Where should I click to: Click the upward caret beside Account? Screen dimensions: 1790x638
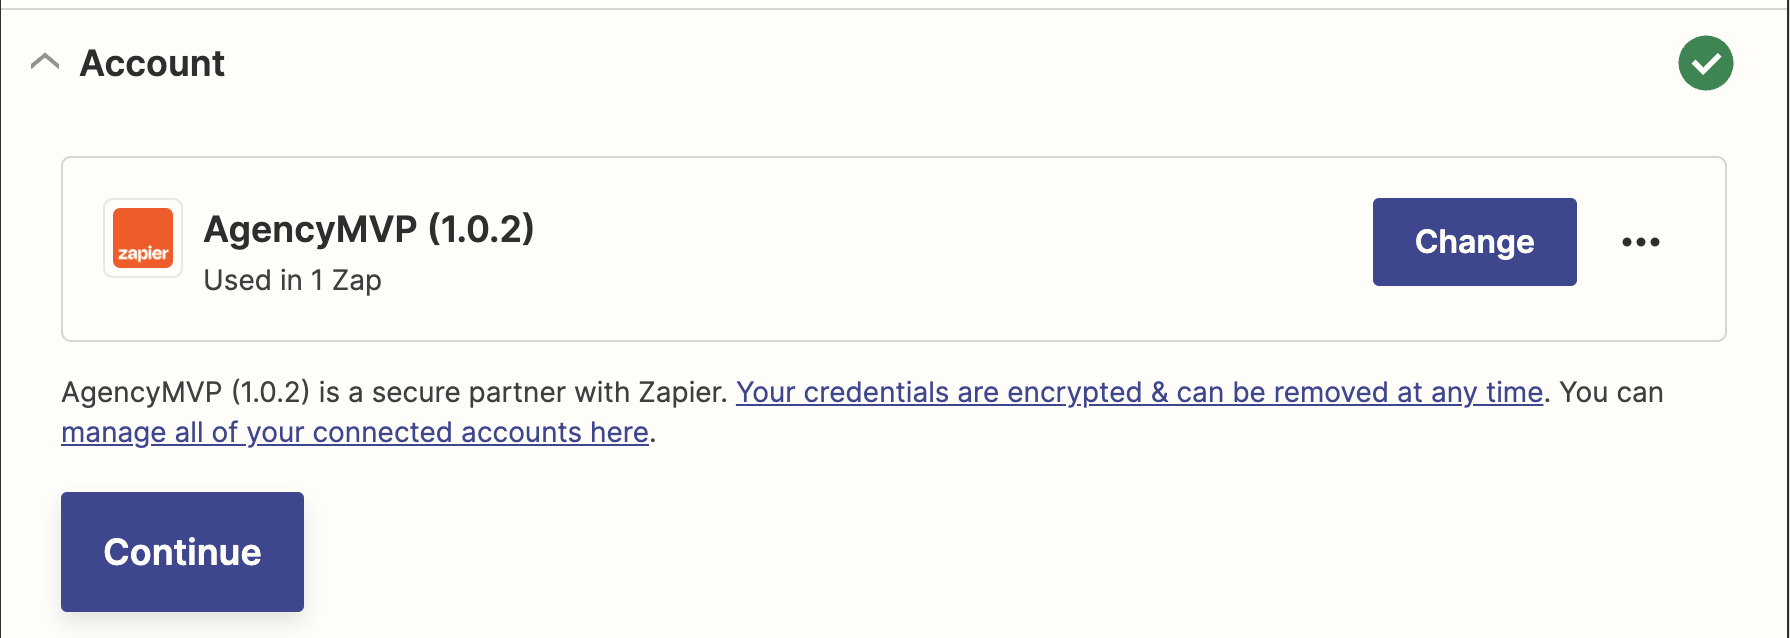[45, 62]
